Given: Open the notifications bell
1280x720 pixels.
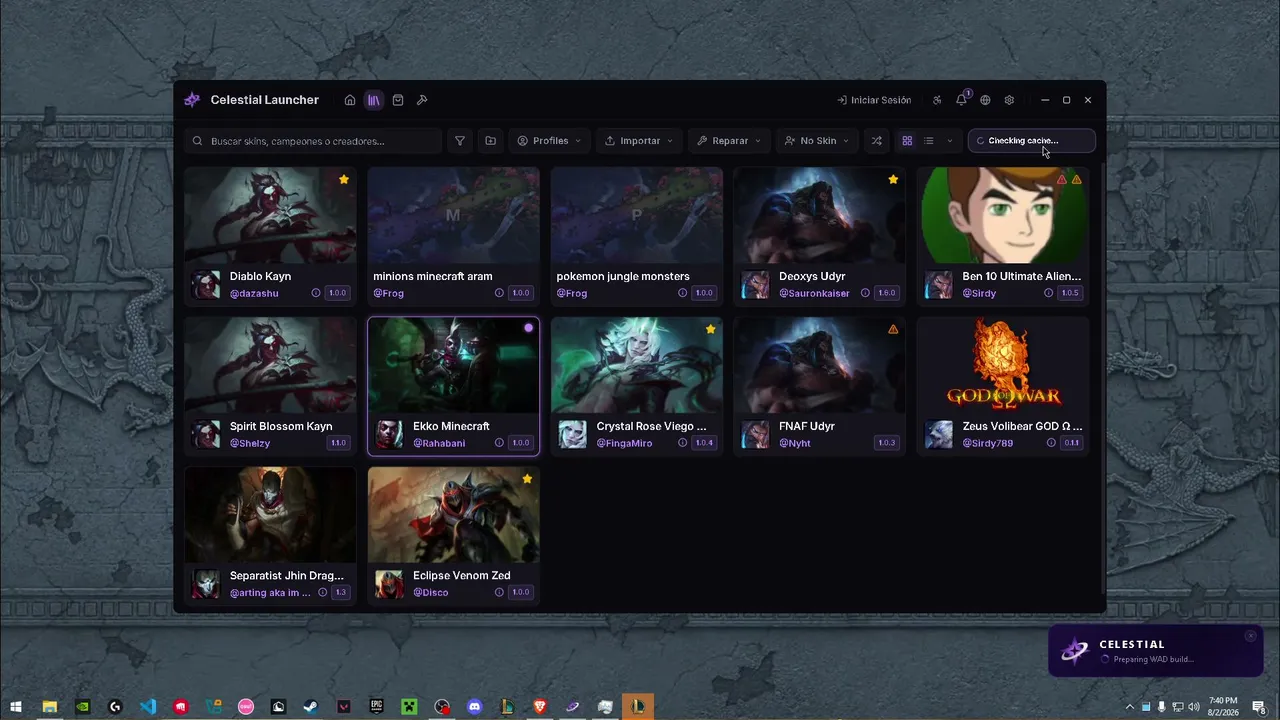Looking at the screenshot, I should click(x=961, y=100).
